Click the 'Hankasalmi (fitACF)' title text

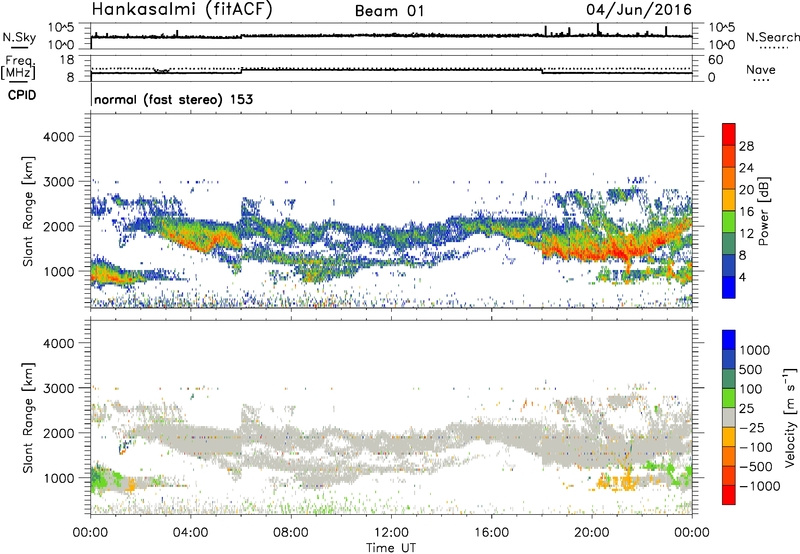click(x=182, y=9)
